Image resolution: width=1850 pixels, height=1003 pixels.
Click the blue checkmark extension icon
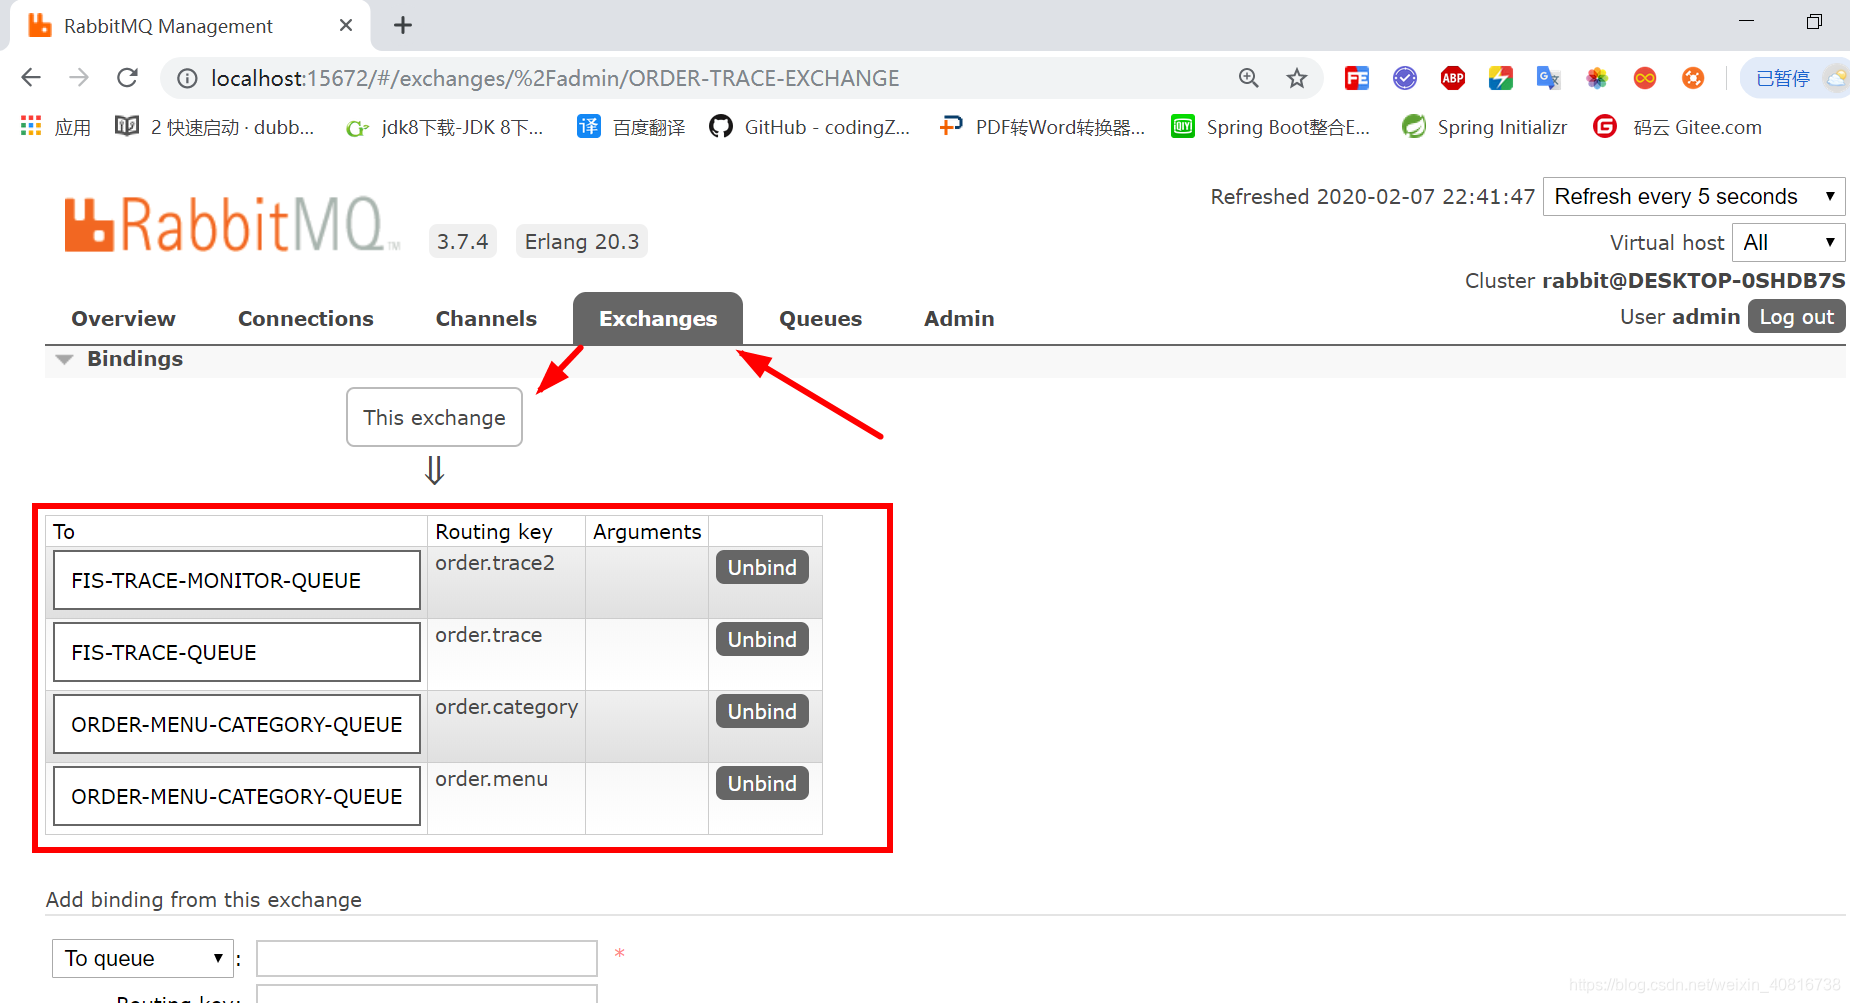coord(1405,78)
